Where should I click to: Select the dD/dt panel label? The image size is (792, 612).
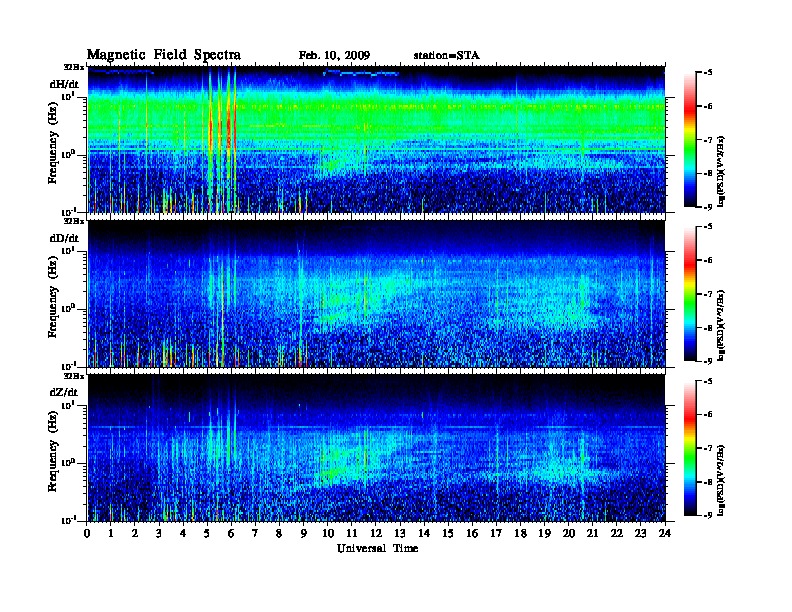[x=64, y=238]
